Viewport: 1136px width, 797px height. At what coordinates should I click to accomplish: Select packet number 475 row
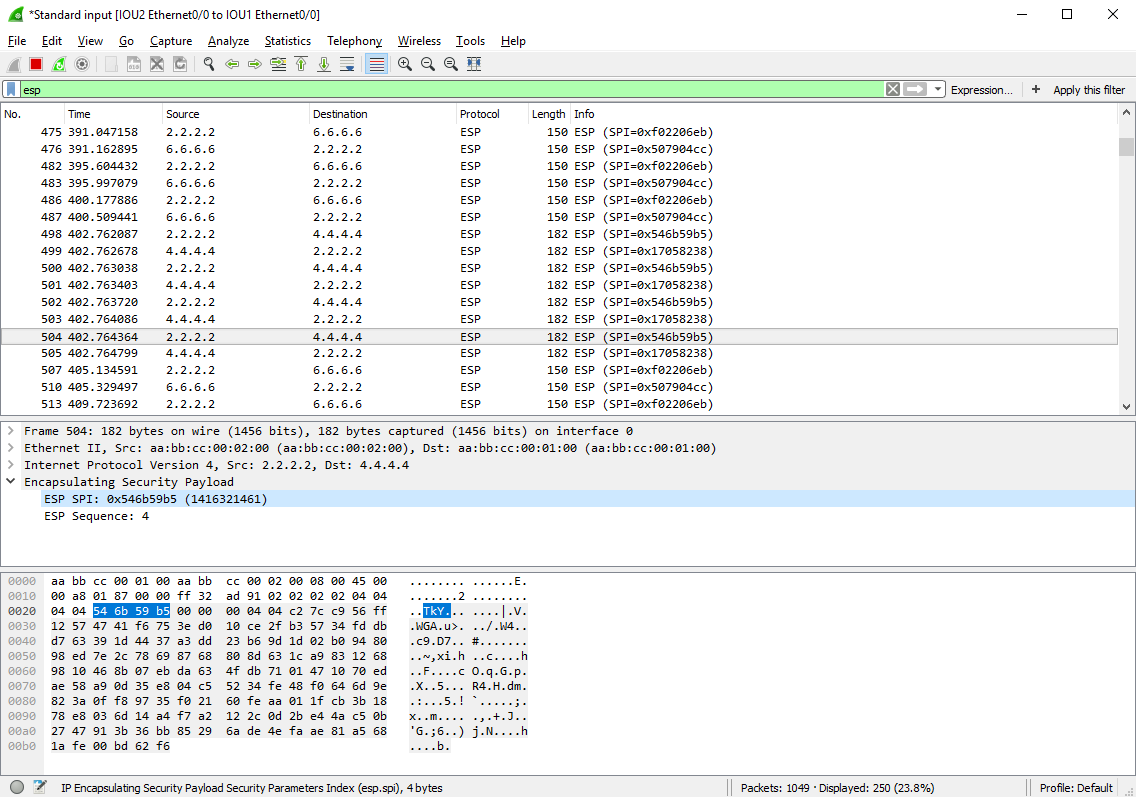click(x=559, y=132)
